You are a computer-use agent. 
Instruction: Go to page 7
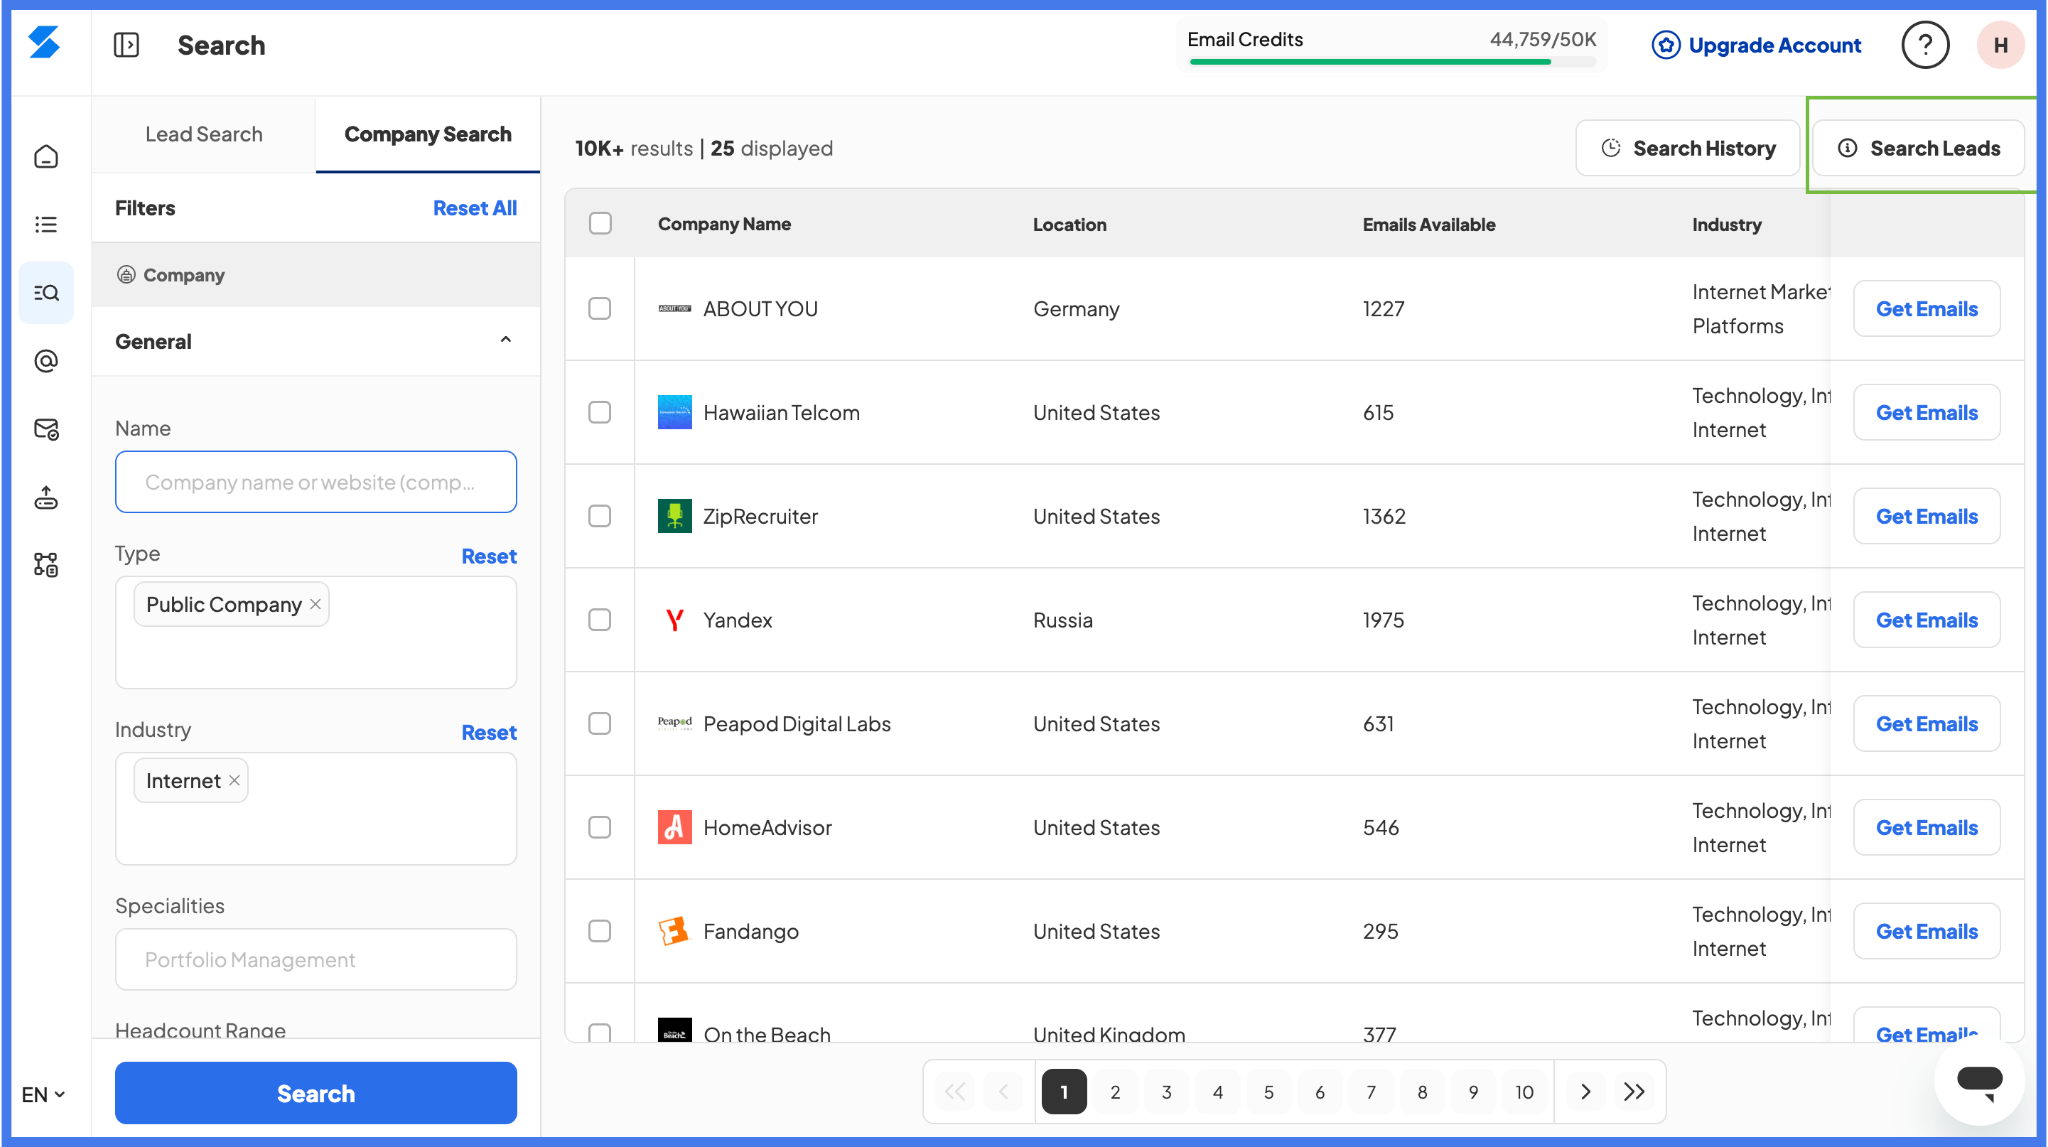pos(1371,1092)
